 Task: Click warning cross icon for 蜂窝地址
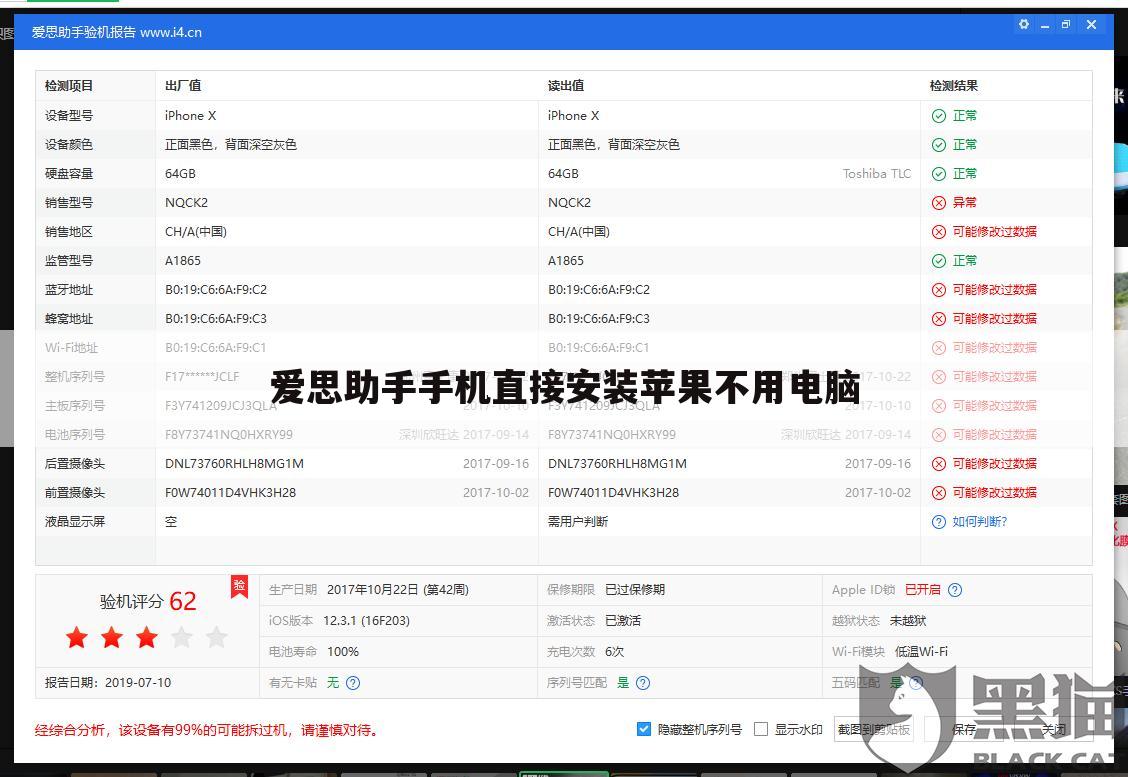(x=939, y=319)
